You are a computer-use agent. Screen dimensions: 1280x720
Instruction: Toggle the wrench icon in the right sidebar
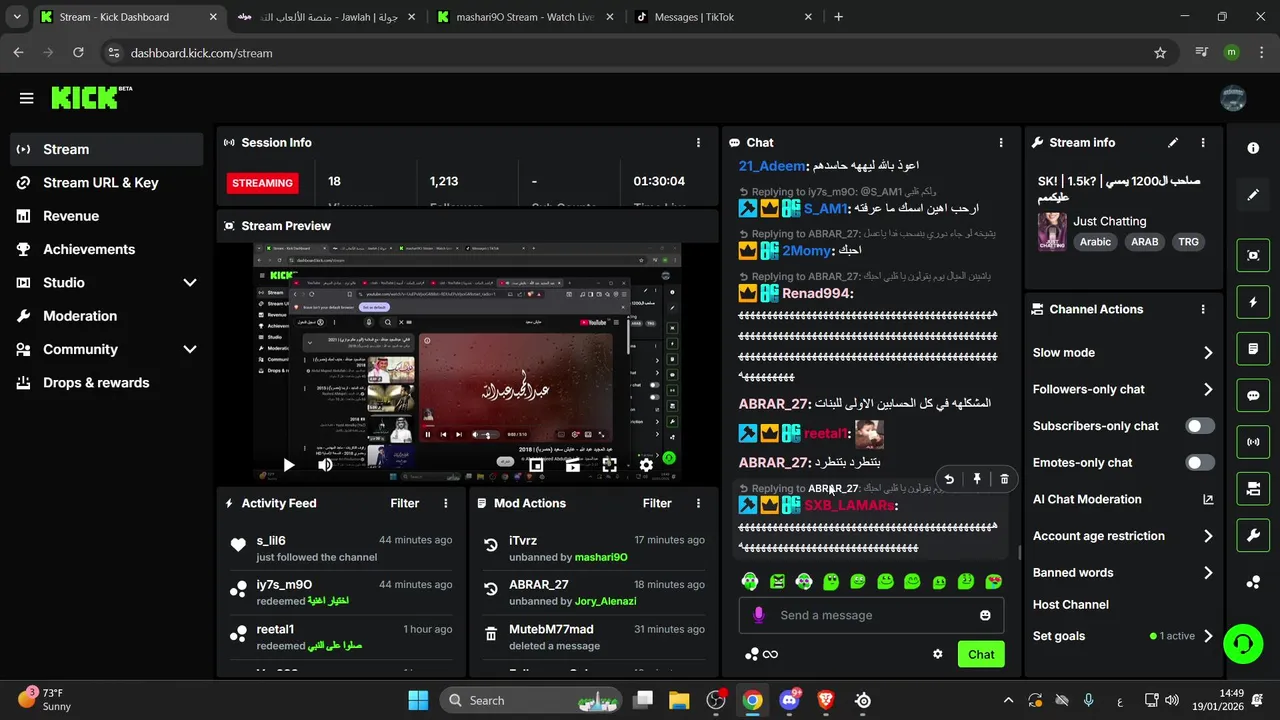pyautogui.click(x=1253, y=535)
